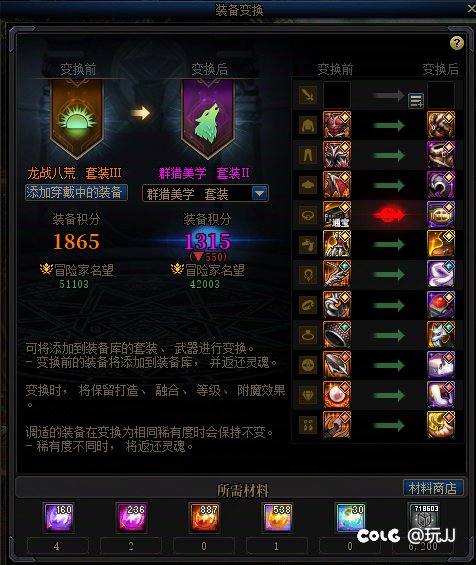Click the yellow question mark help icon

coord(457,43)
